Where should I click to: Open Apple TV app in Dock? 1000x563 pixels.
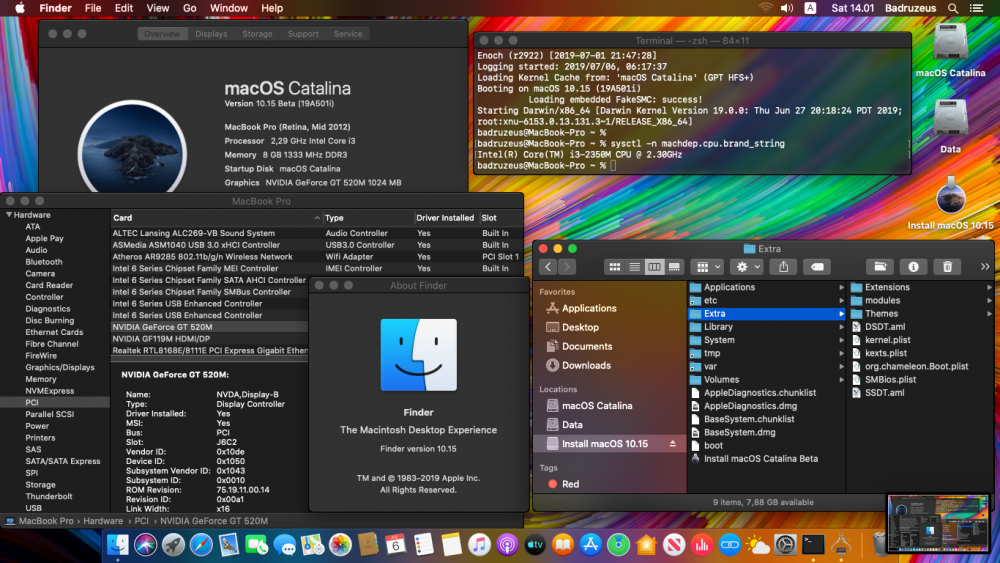(x=534, y=545)
